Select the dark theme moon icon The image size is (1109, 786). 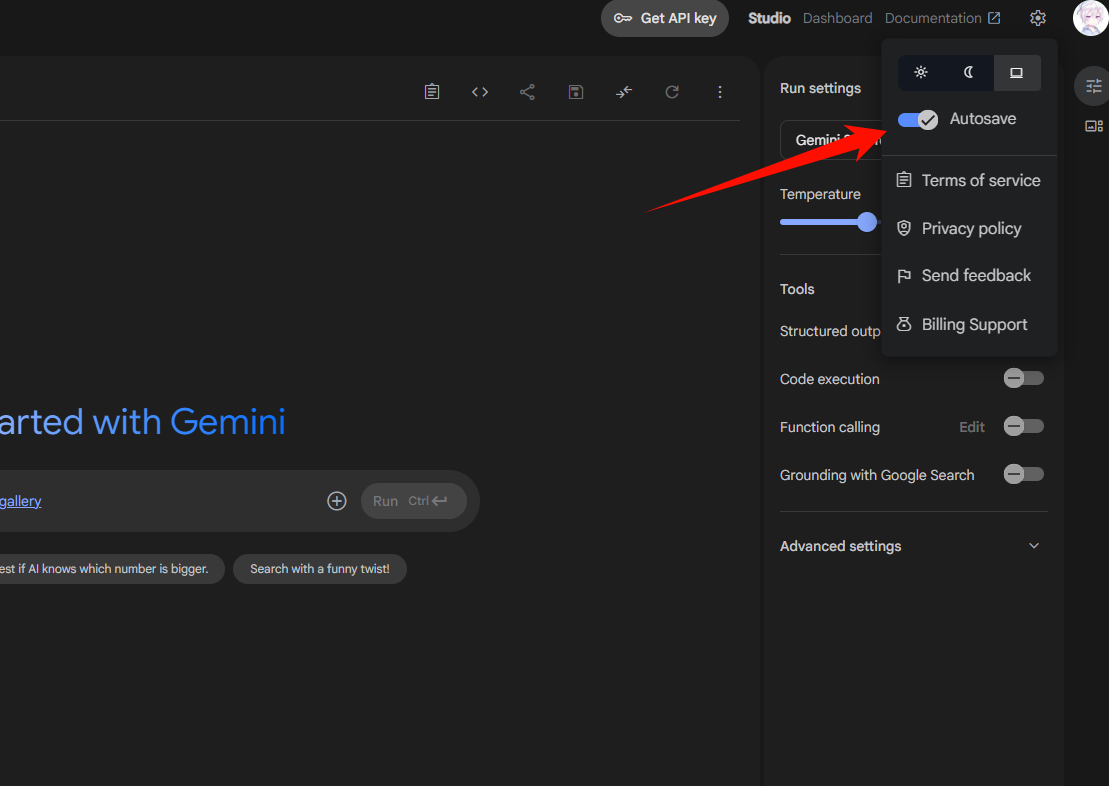pos(968,72)
